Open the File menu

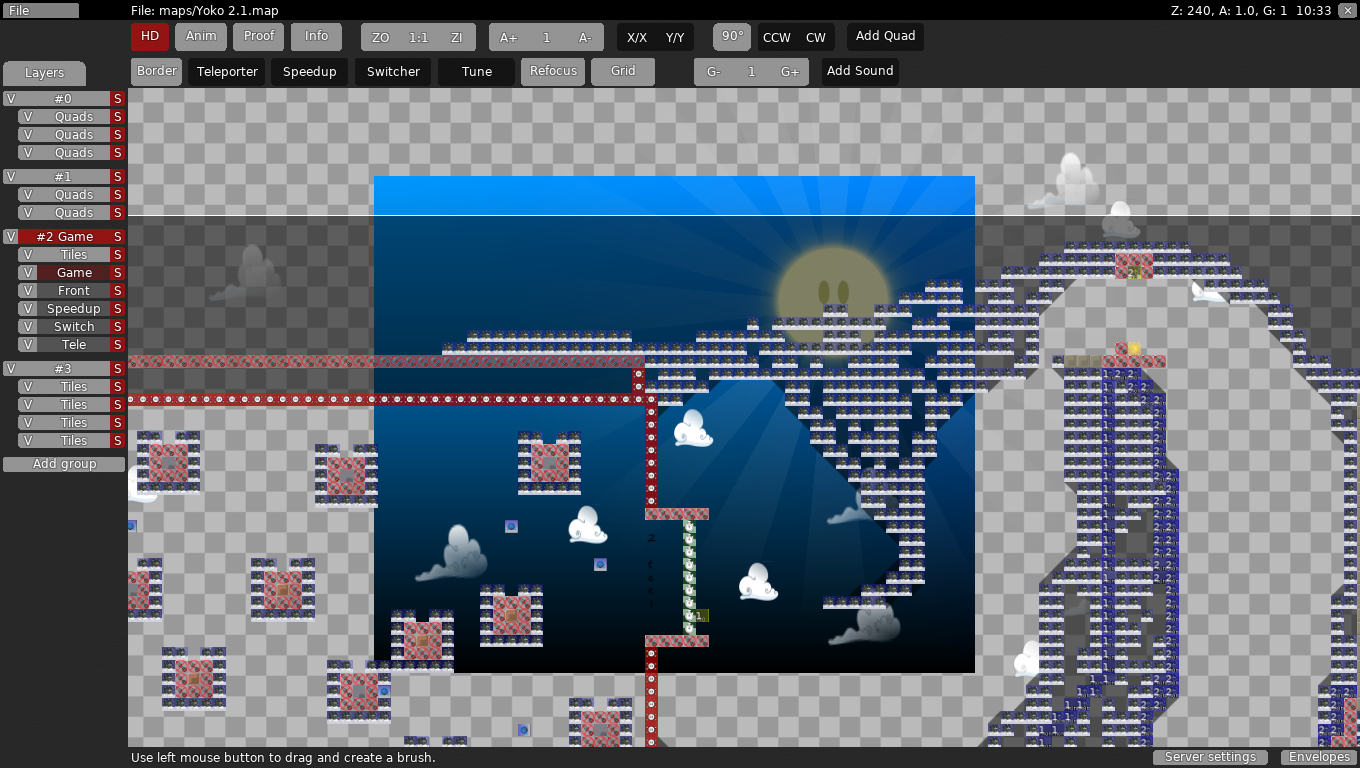click(39, 10)
